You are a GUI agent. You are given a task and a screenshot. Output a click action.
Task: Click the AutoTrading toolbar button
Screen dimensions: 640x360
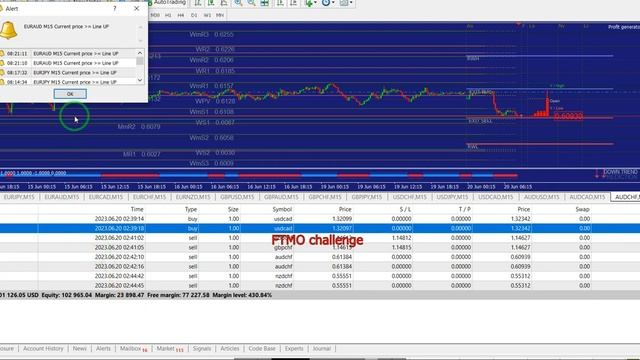[167, 2]
